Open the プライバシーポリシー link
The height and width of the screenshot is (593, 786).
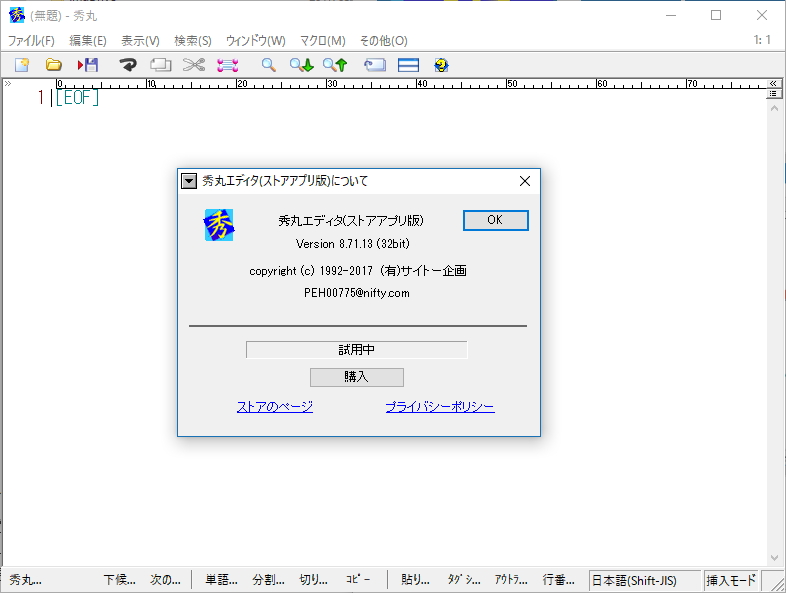tap(440, 407)
